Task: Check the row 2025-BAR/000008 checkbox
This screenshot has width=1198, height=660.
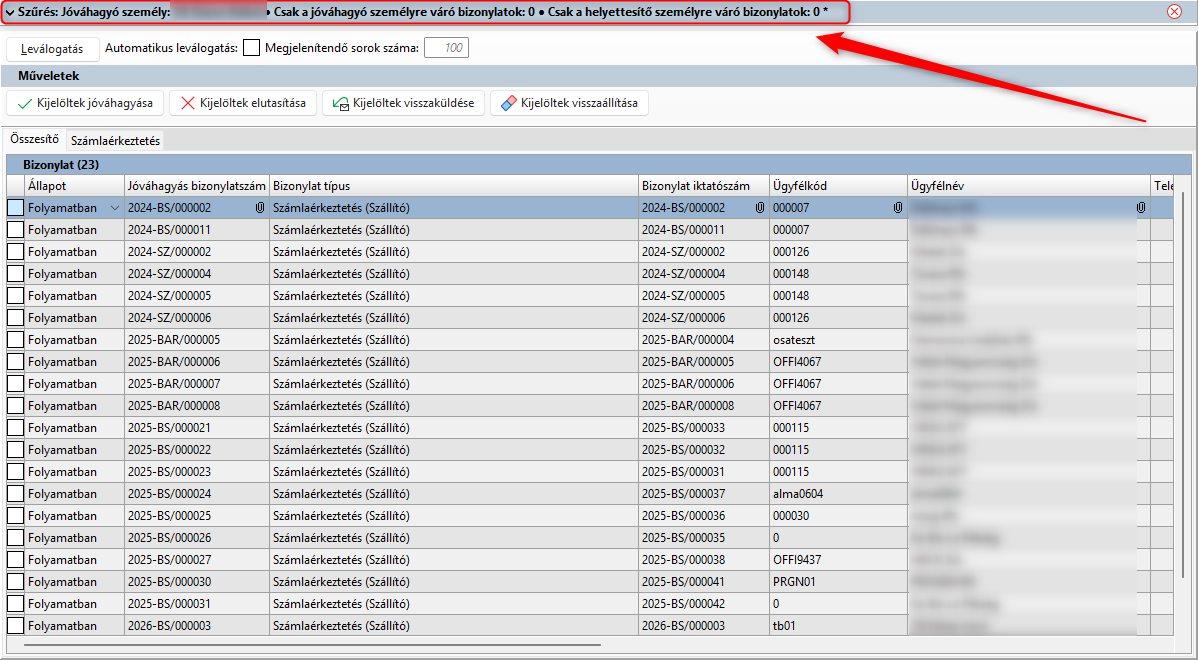Action: coord(15,405)
